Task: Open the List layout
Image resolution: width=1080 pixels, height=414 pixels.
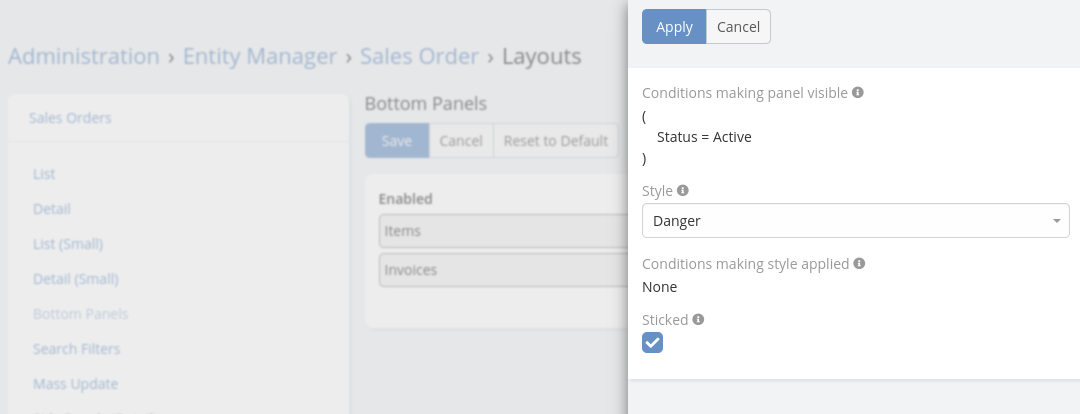Action: click(44, 174)
